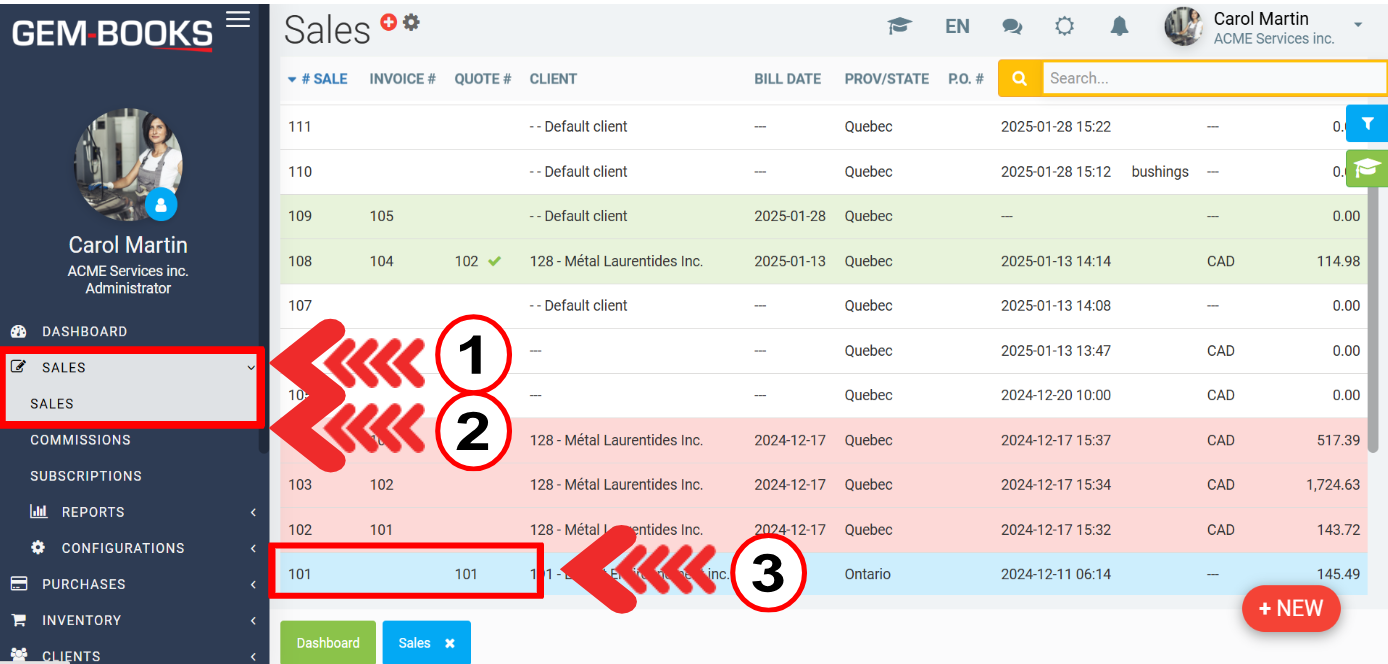This screenshot has height=664, width=1388.
Task: Click the bell notifications icon
Action: [x=1119, y=27]
